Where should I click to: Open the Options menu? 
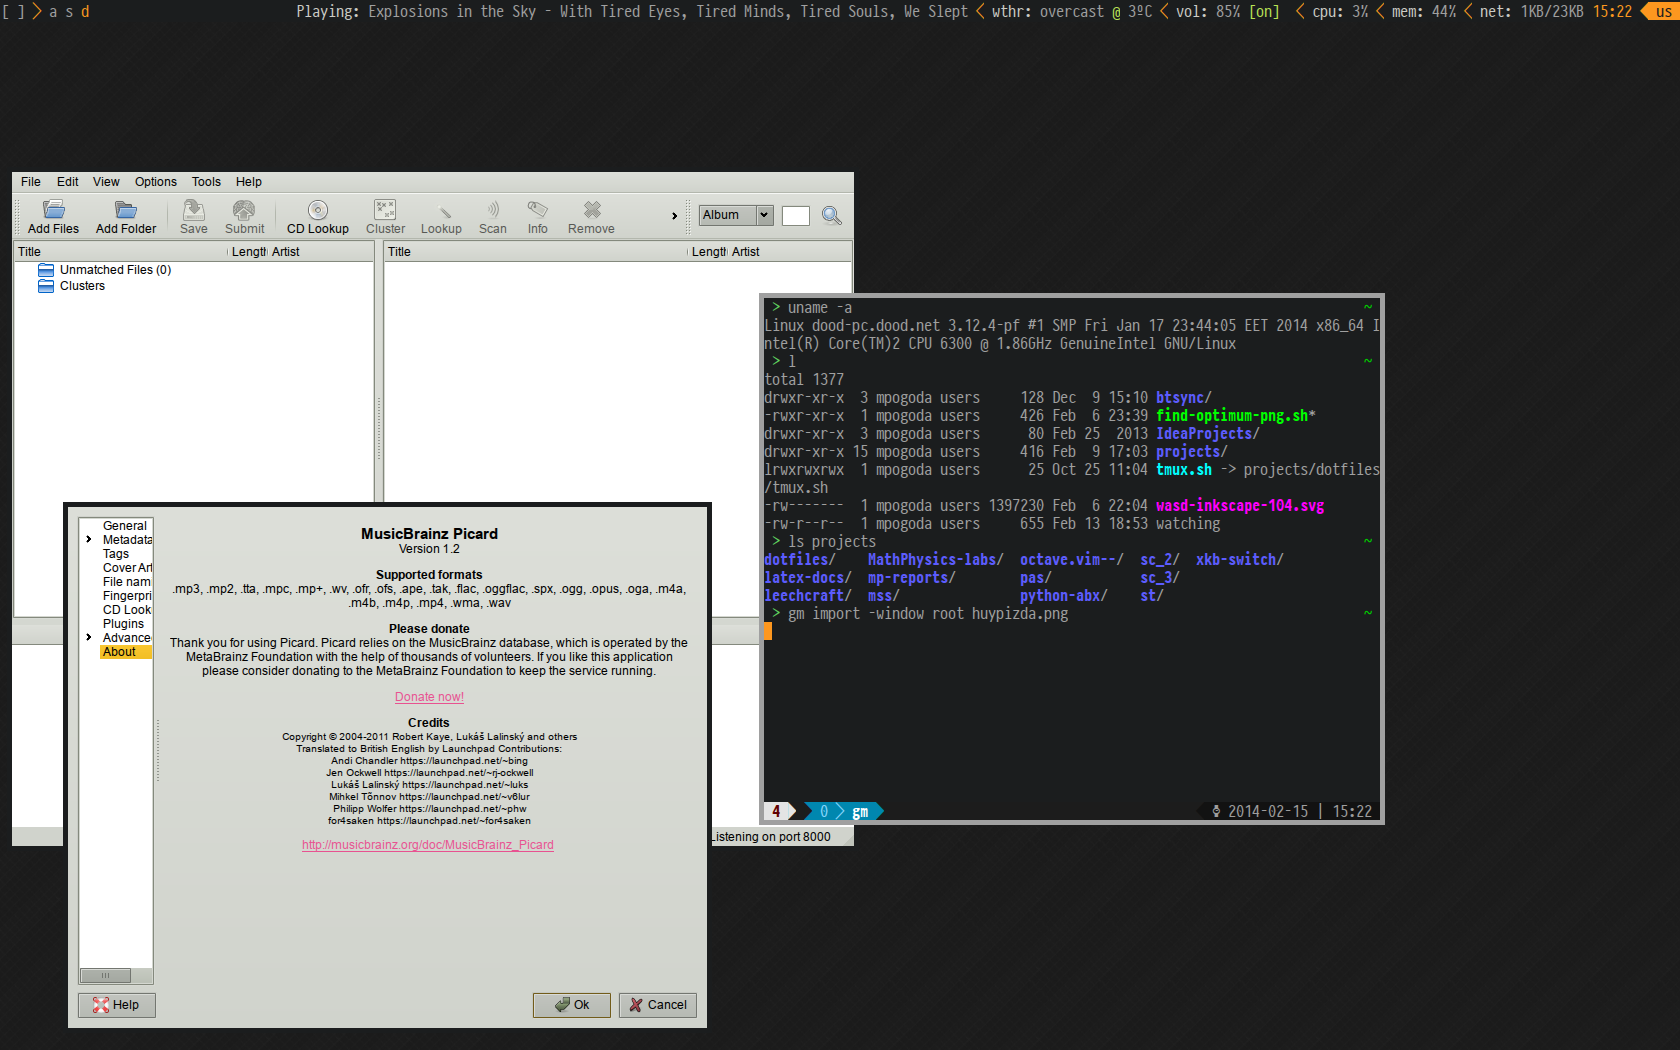(156, 182)
